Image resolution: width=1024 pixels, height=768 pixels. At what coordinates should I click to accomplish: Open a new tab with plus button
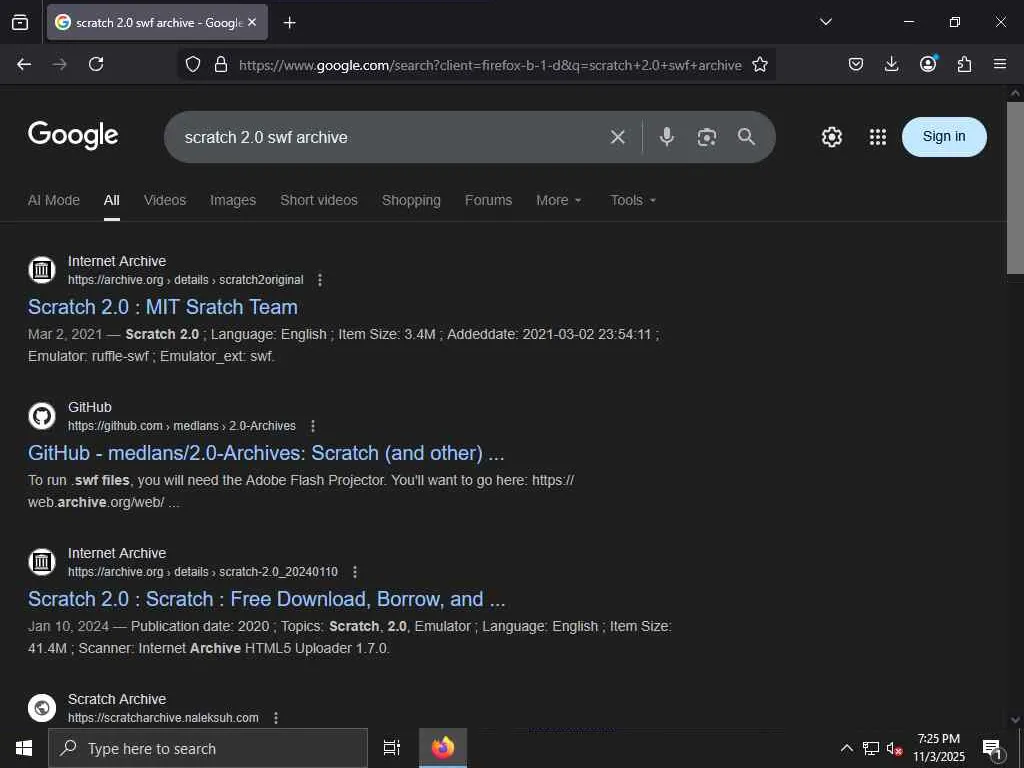pyautogui.click(x=289, y=23)
